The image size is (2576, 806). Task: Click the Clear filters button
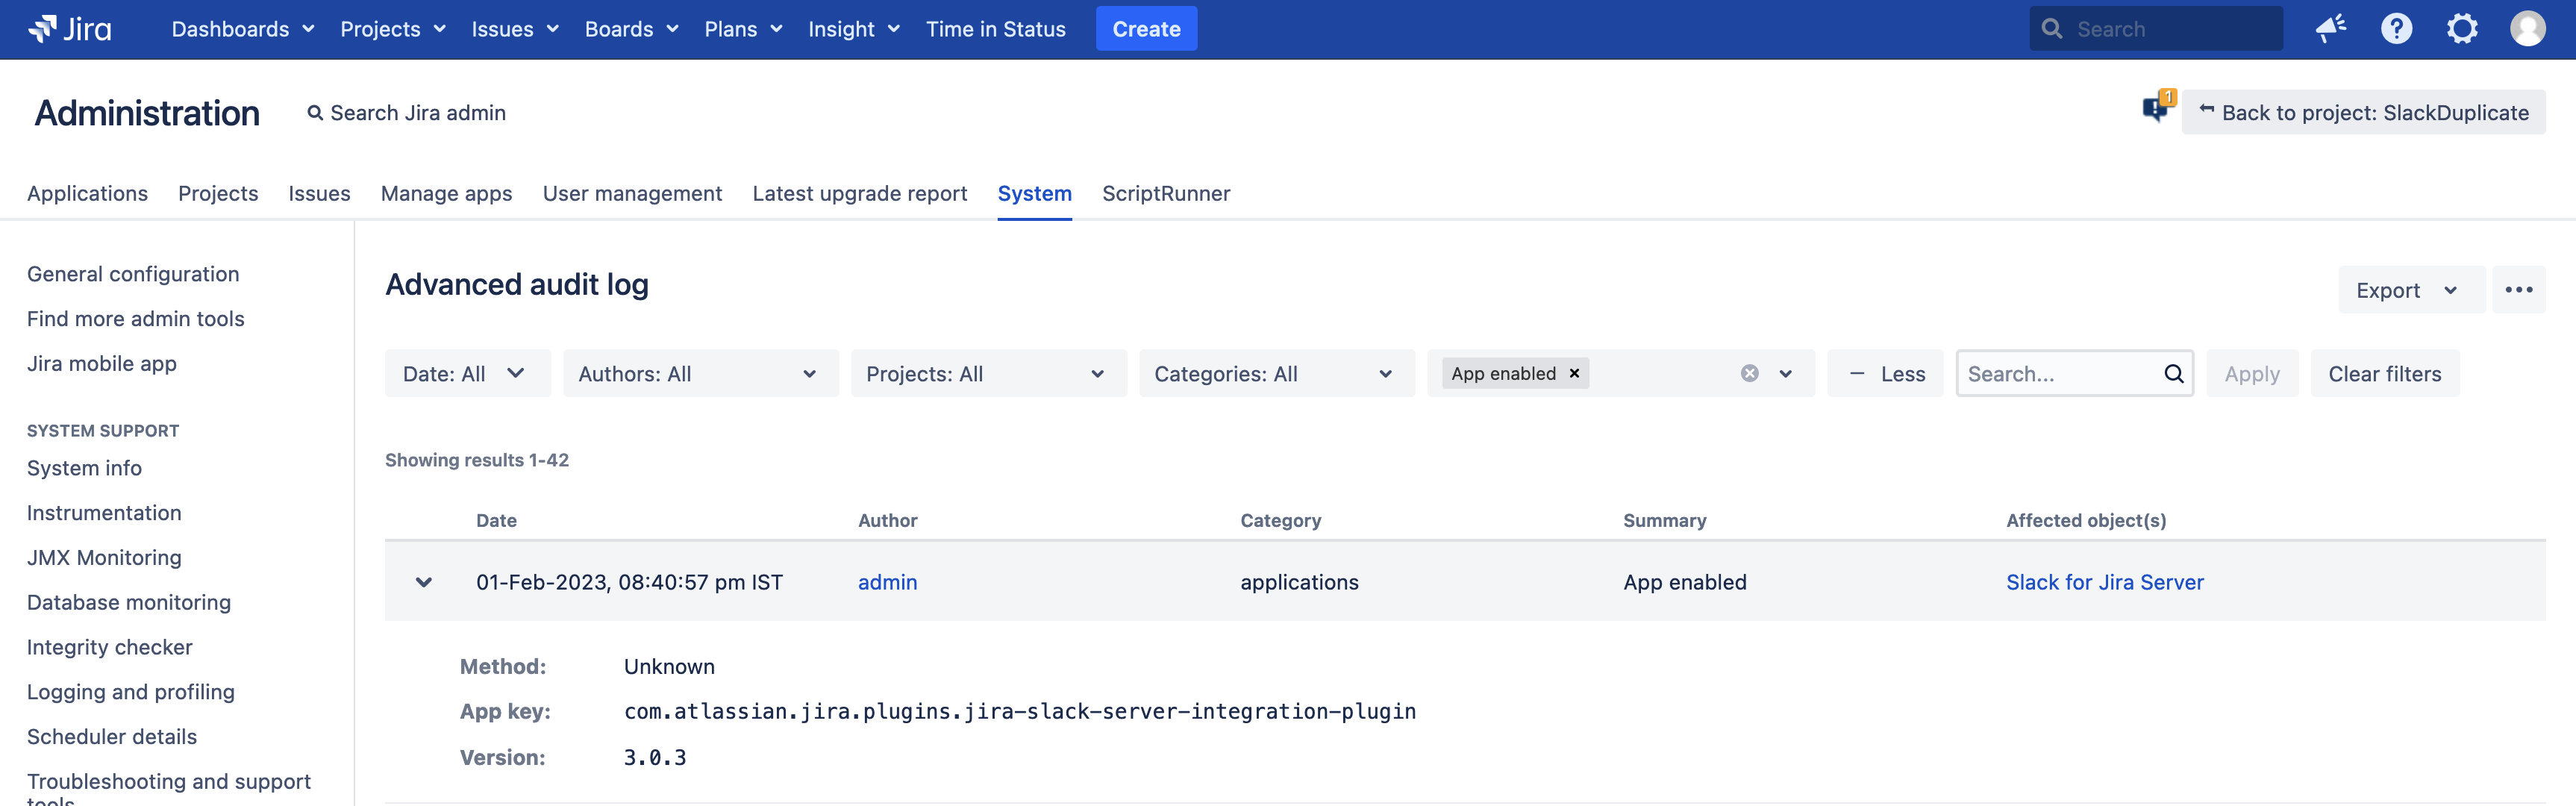click(x=2384, y=374)
